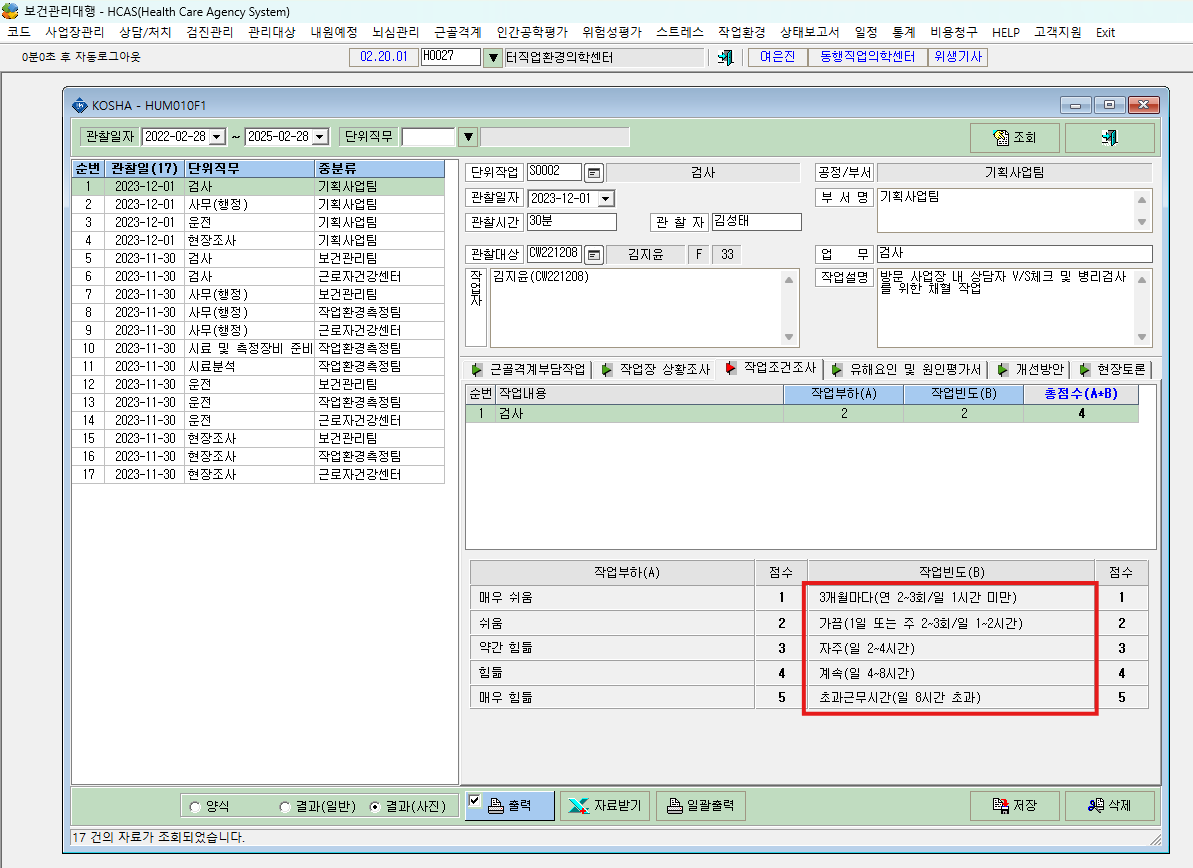
Task: Select the 결과(일반) radio button
Action: [x=285, y=806]
